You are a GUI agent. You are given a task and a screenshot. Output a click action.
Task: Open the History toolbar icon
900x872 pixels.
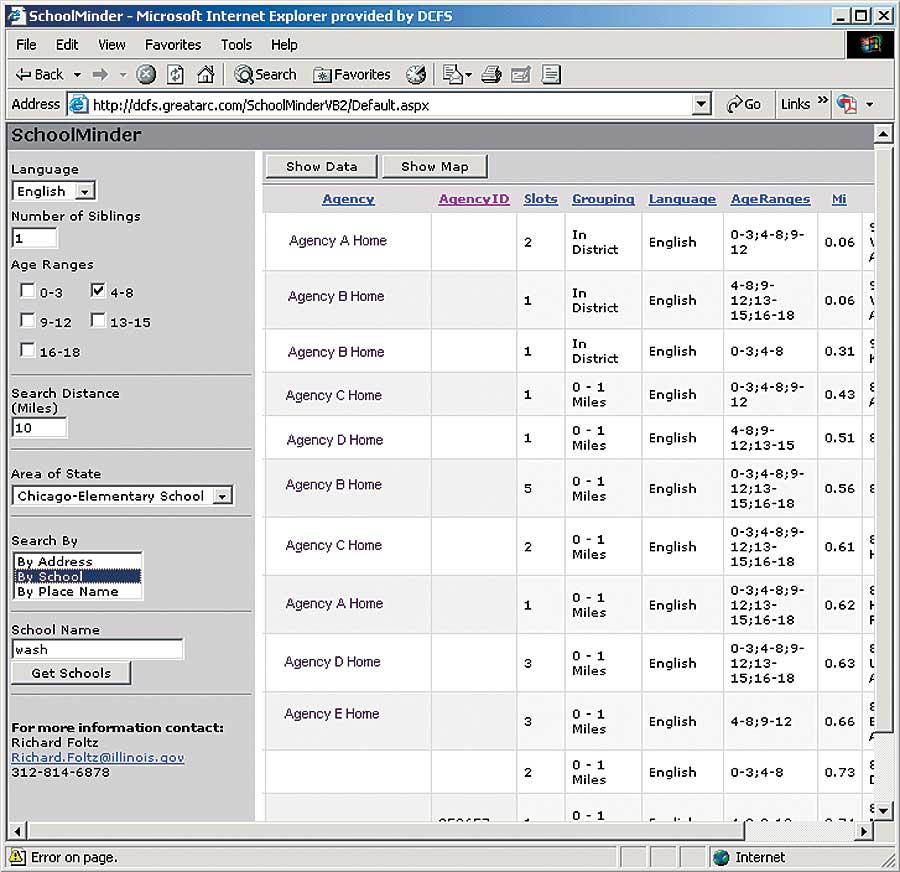[x=416, y=75]
